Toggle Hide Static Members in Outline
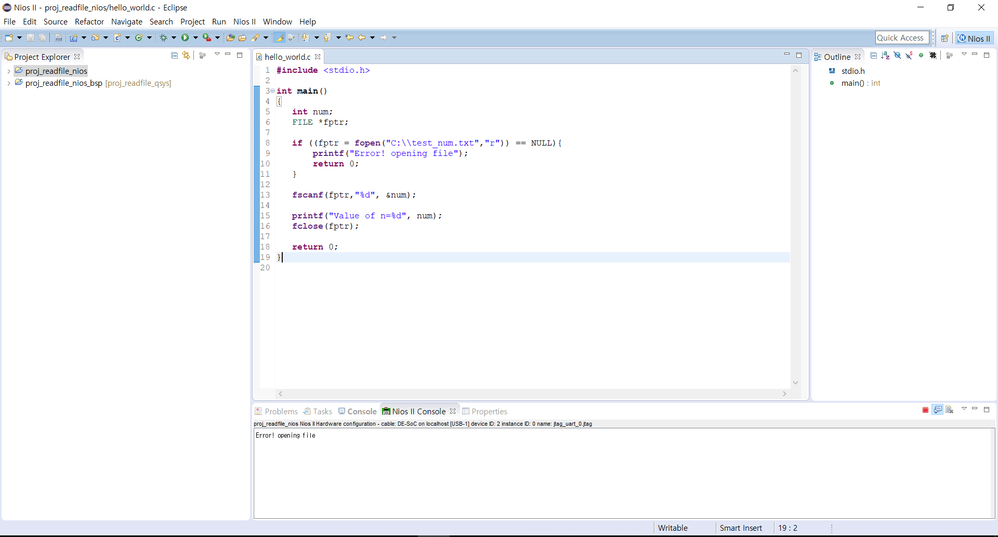 pos(909,56)
